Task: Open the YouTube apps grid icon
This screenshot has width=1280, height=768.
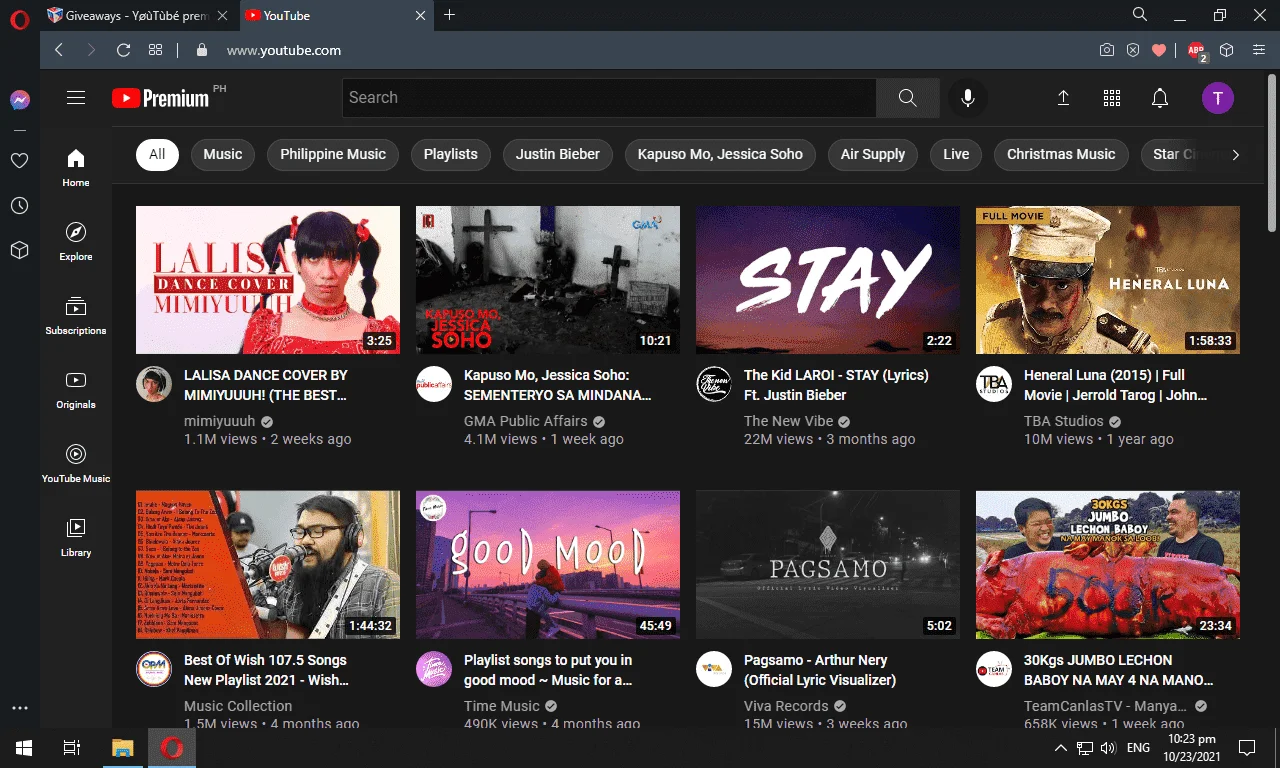Action: tap(1111, 98)
